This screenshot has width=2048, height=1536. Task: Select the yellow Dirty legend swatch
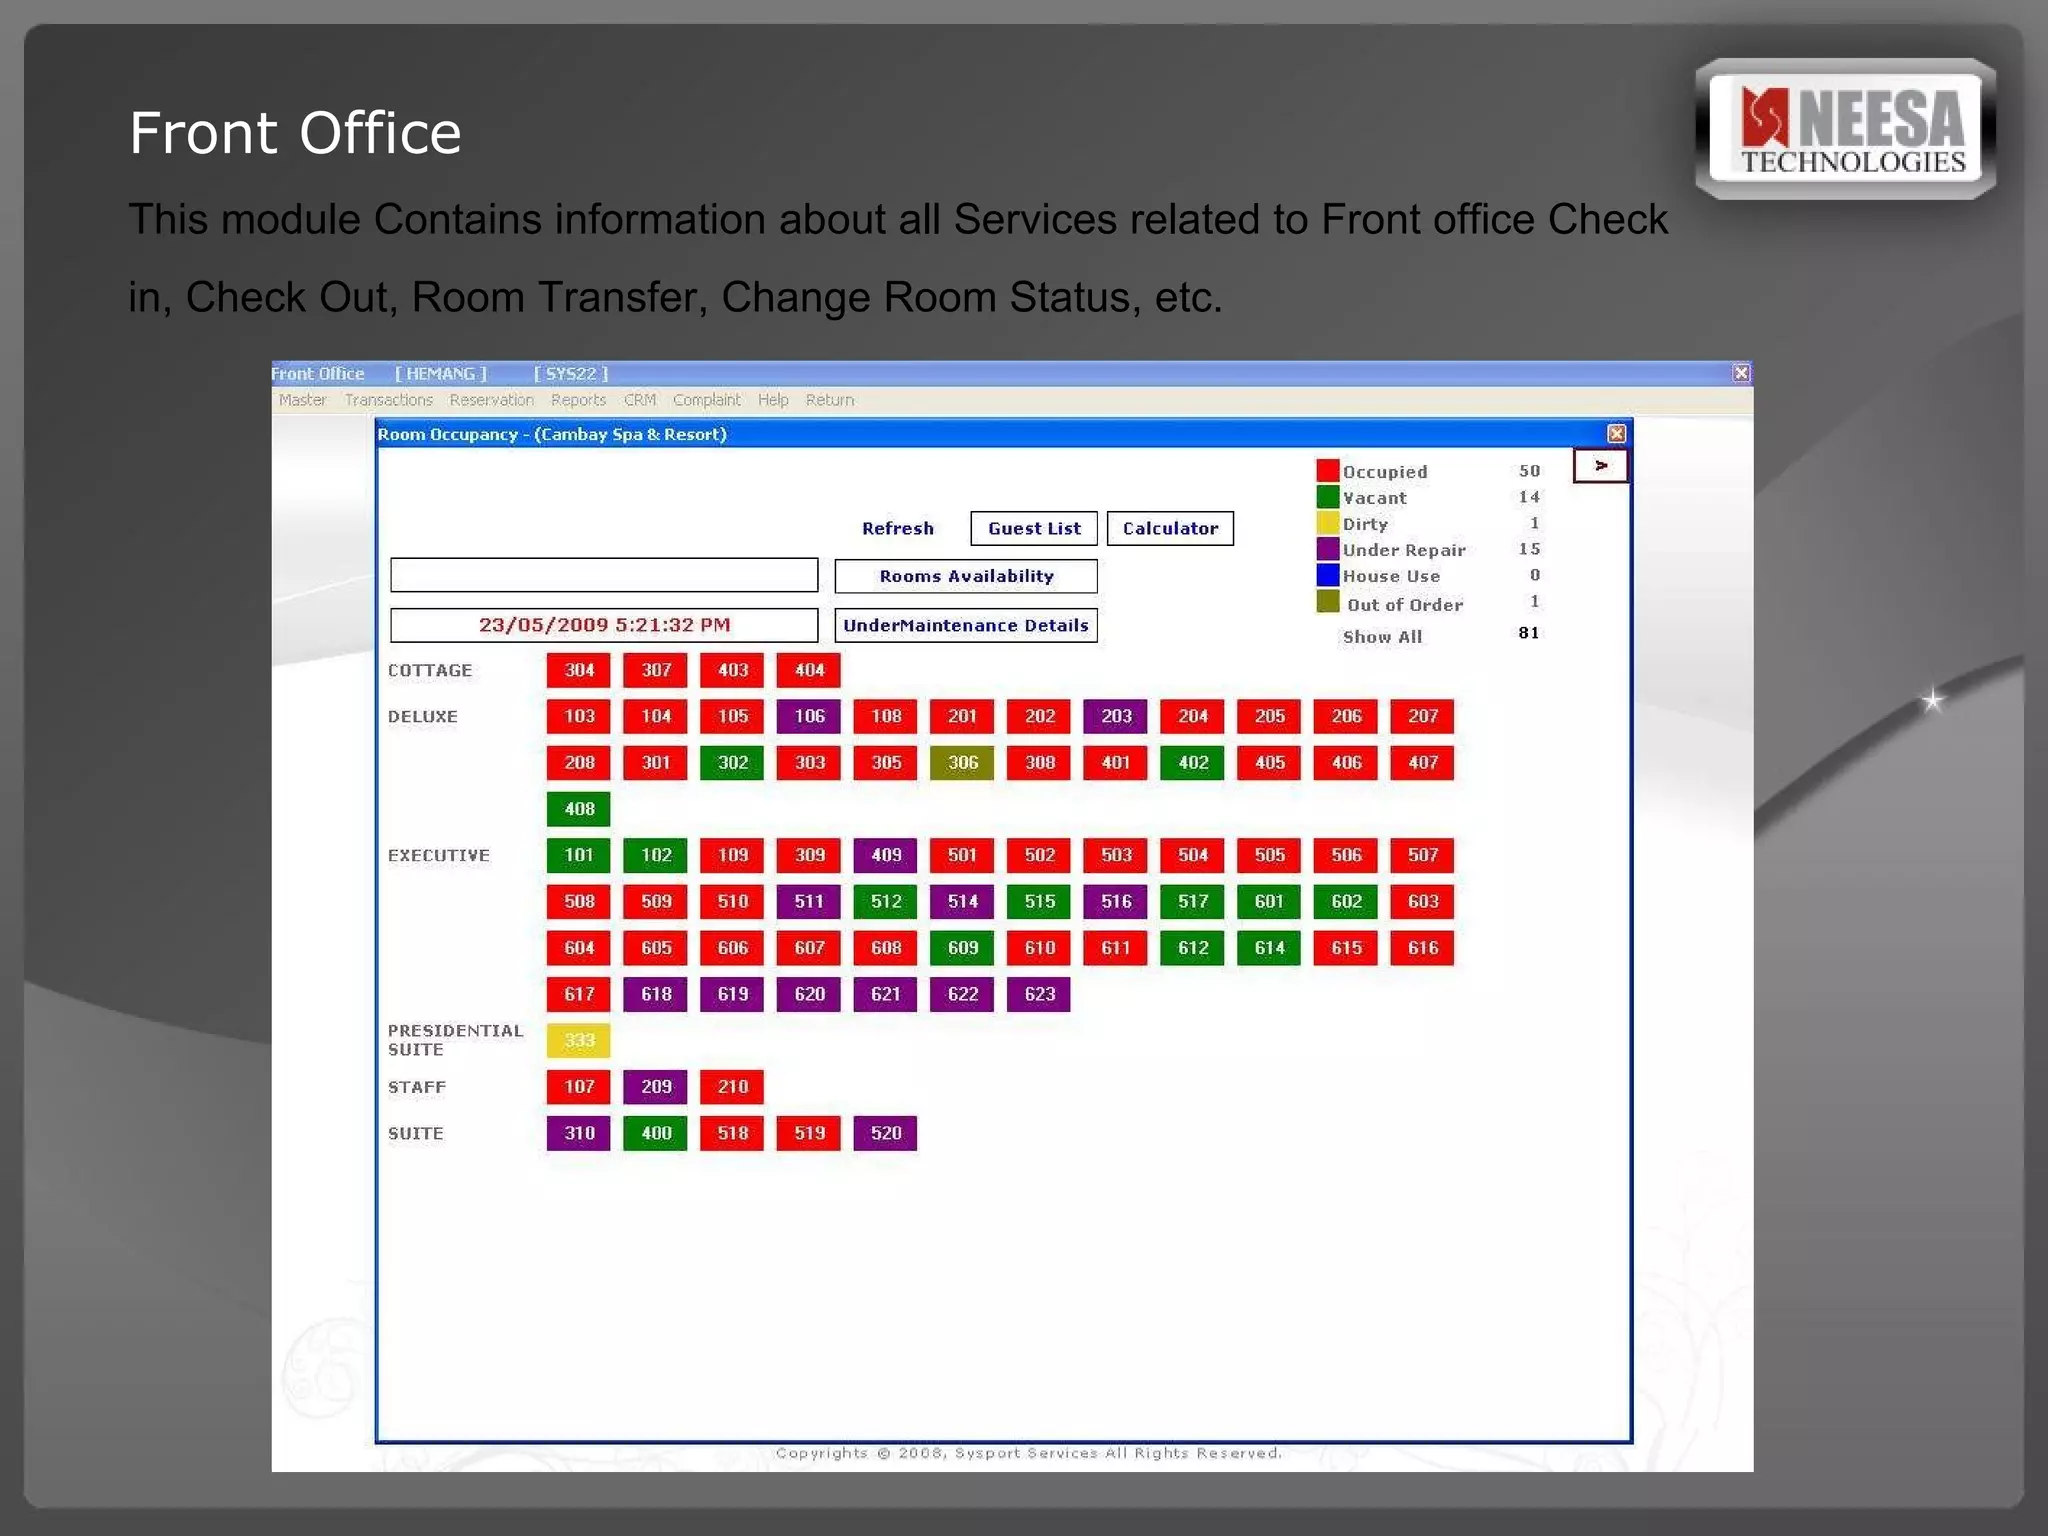(1328, 522)
